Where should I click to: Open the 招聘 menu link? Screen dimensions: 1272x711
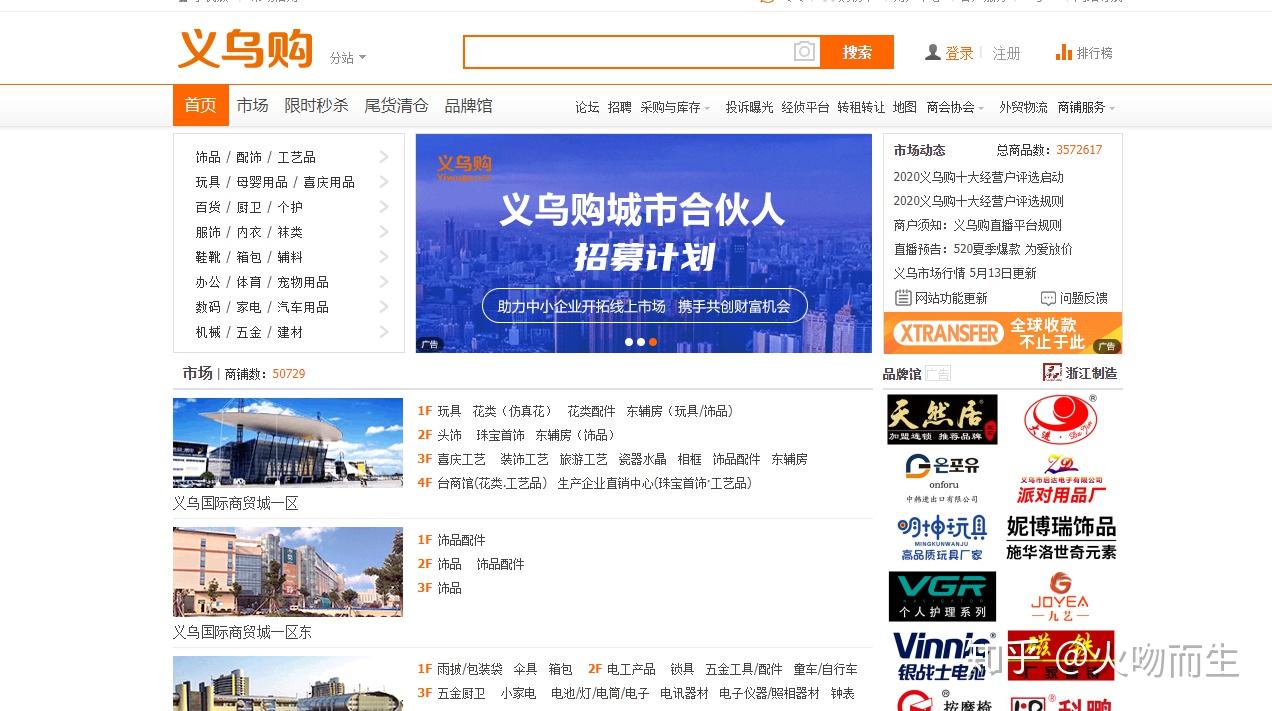point(620,107)
